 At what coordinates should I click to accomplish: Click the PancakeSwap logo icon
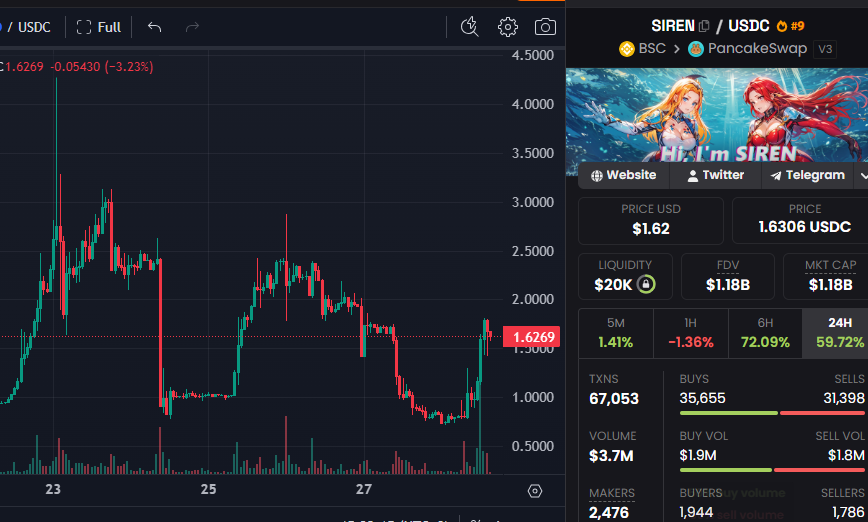pyautogui.click(x=696, y=49)
